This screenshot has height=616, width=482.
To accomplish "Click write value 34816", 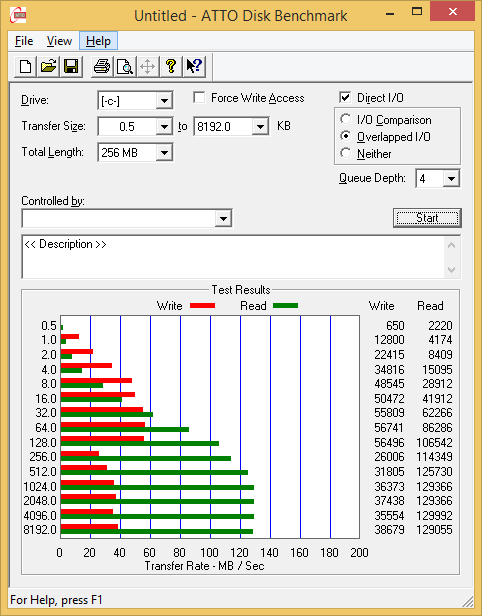I will [389, 370].
